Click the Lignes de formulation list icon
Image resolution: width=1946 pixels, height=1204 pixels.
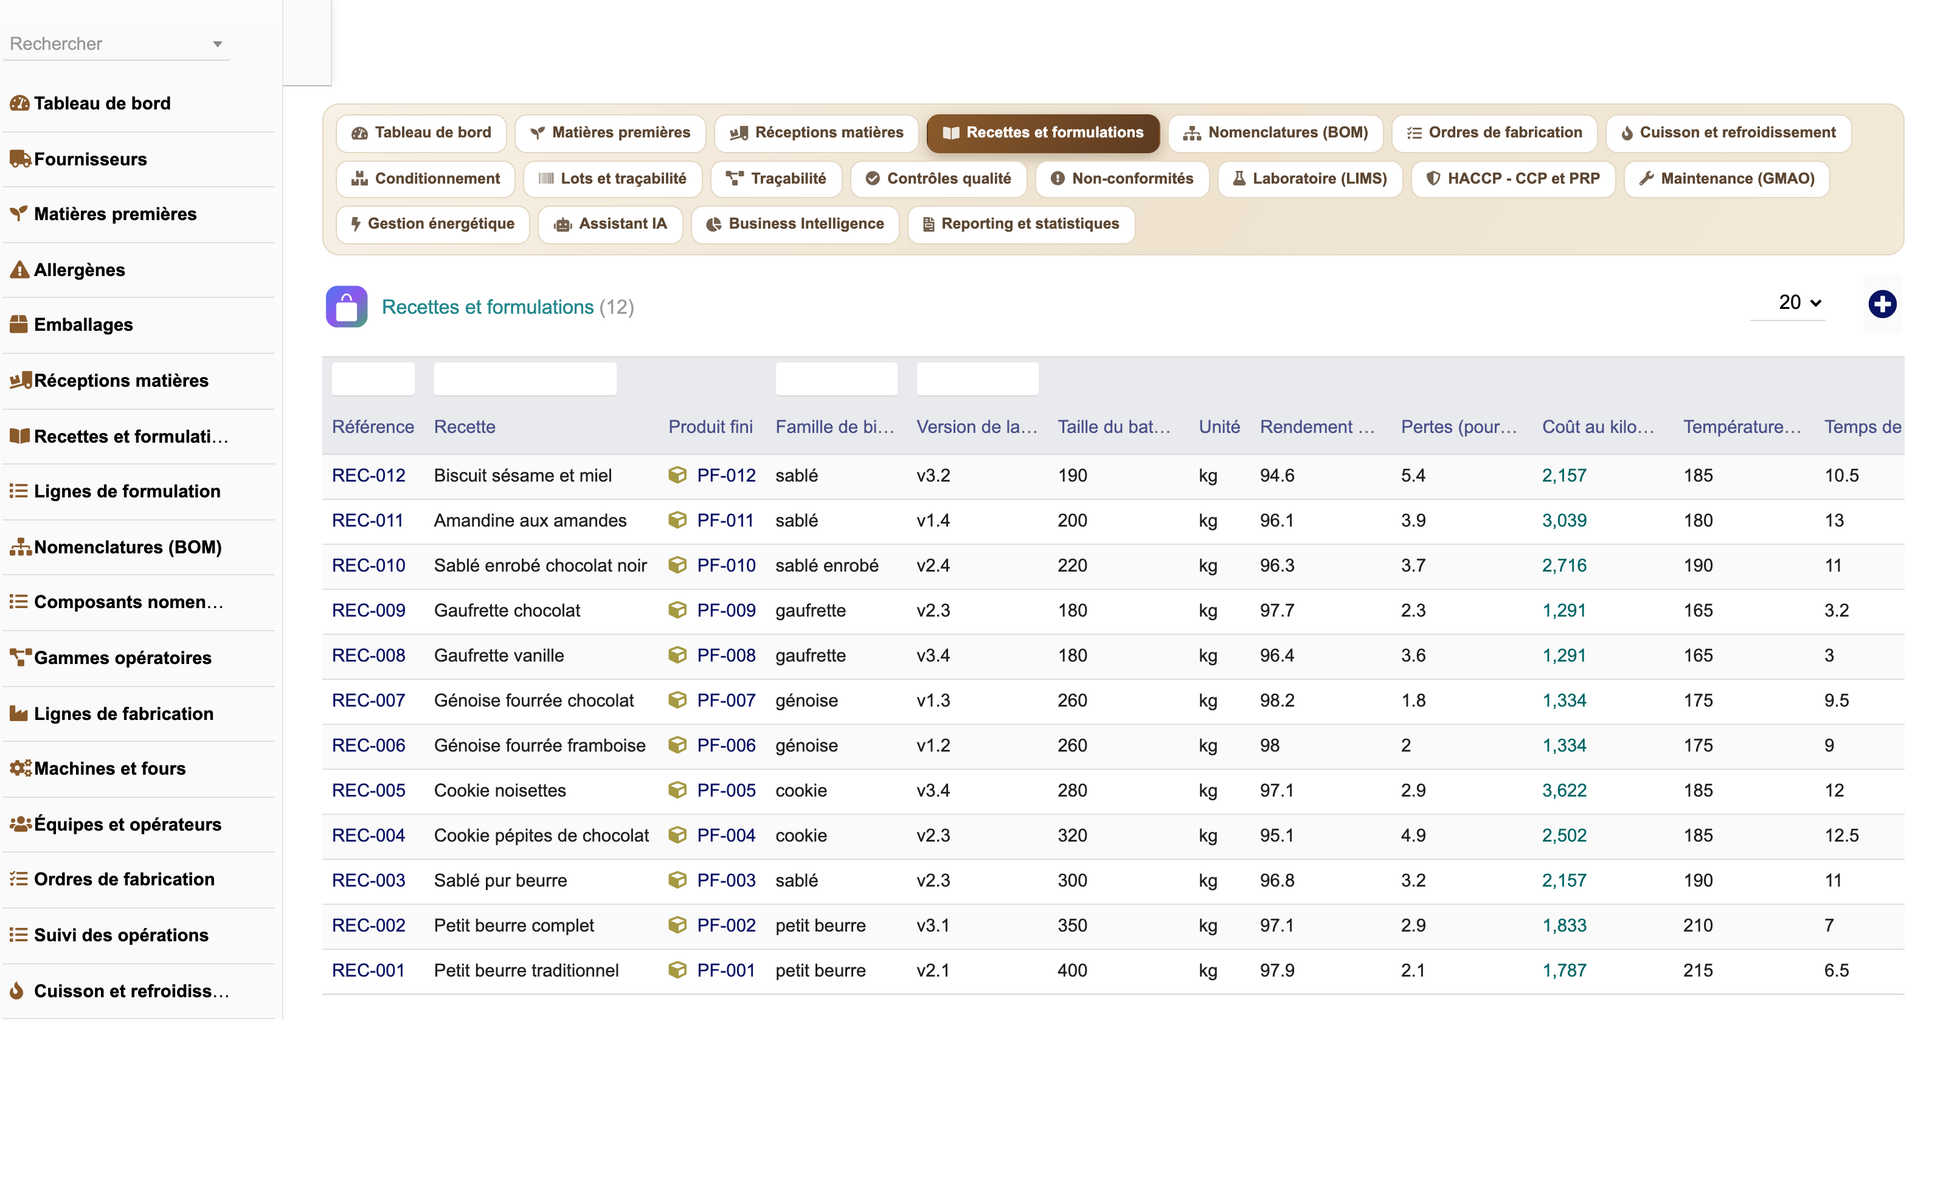(x=19, y=491)
